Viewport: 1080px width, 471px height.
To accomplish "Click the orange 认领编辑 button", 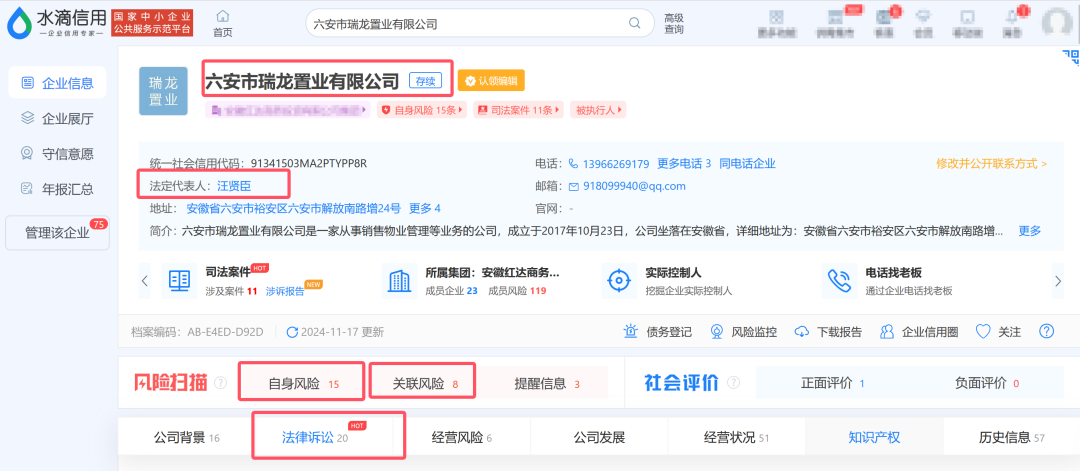I will [491, 81].
